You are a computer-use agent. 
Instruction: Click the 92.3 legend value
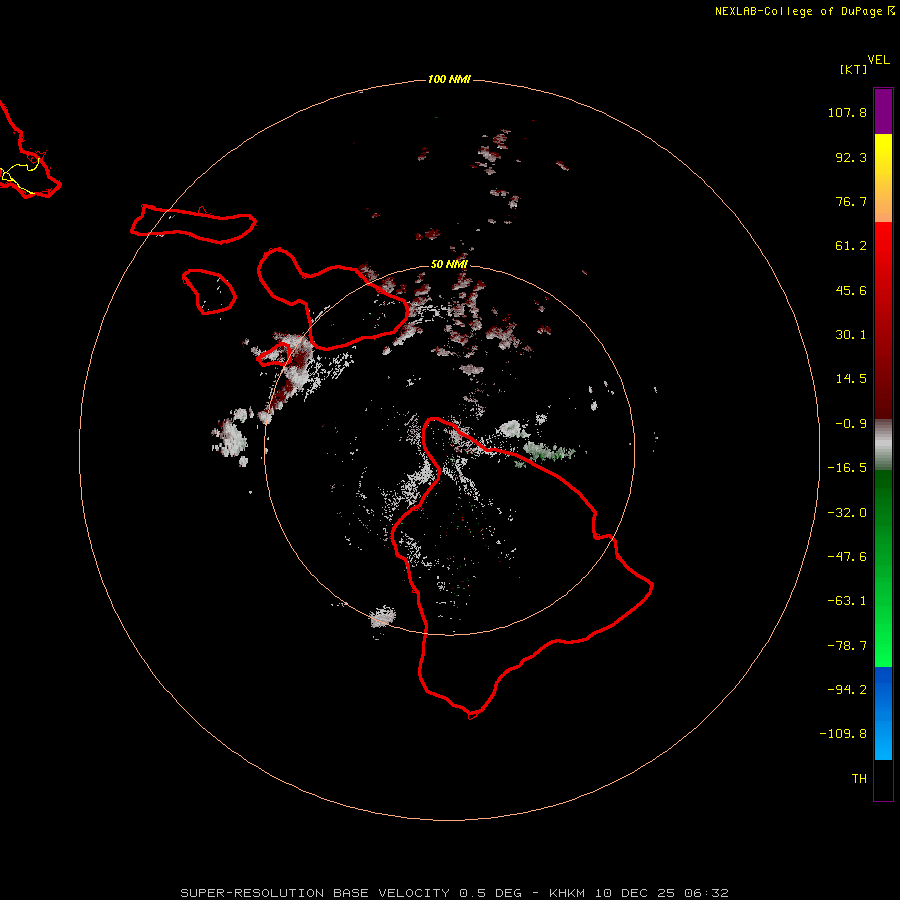pos(851,157)
